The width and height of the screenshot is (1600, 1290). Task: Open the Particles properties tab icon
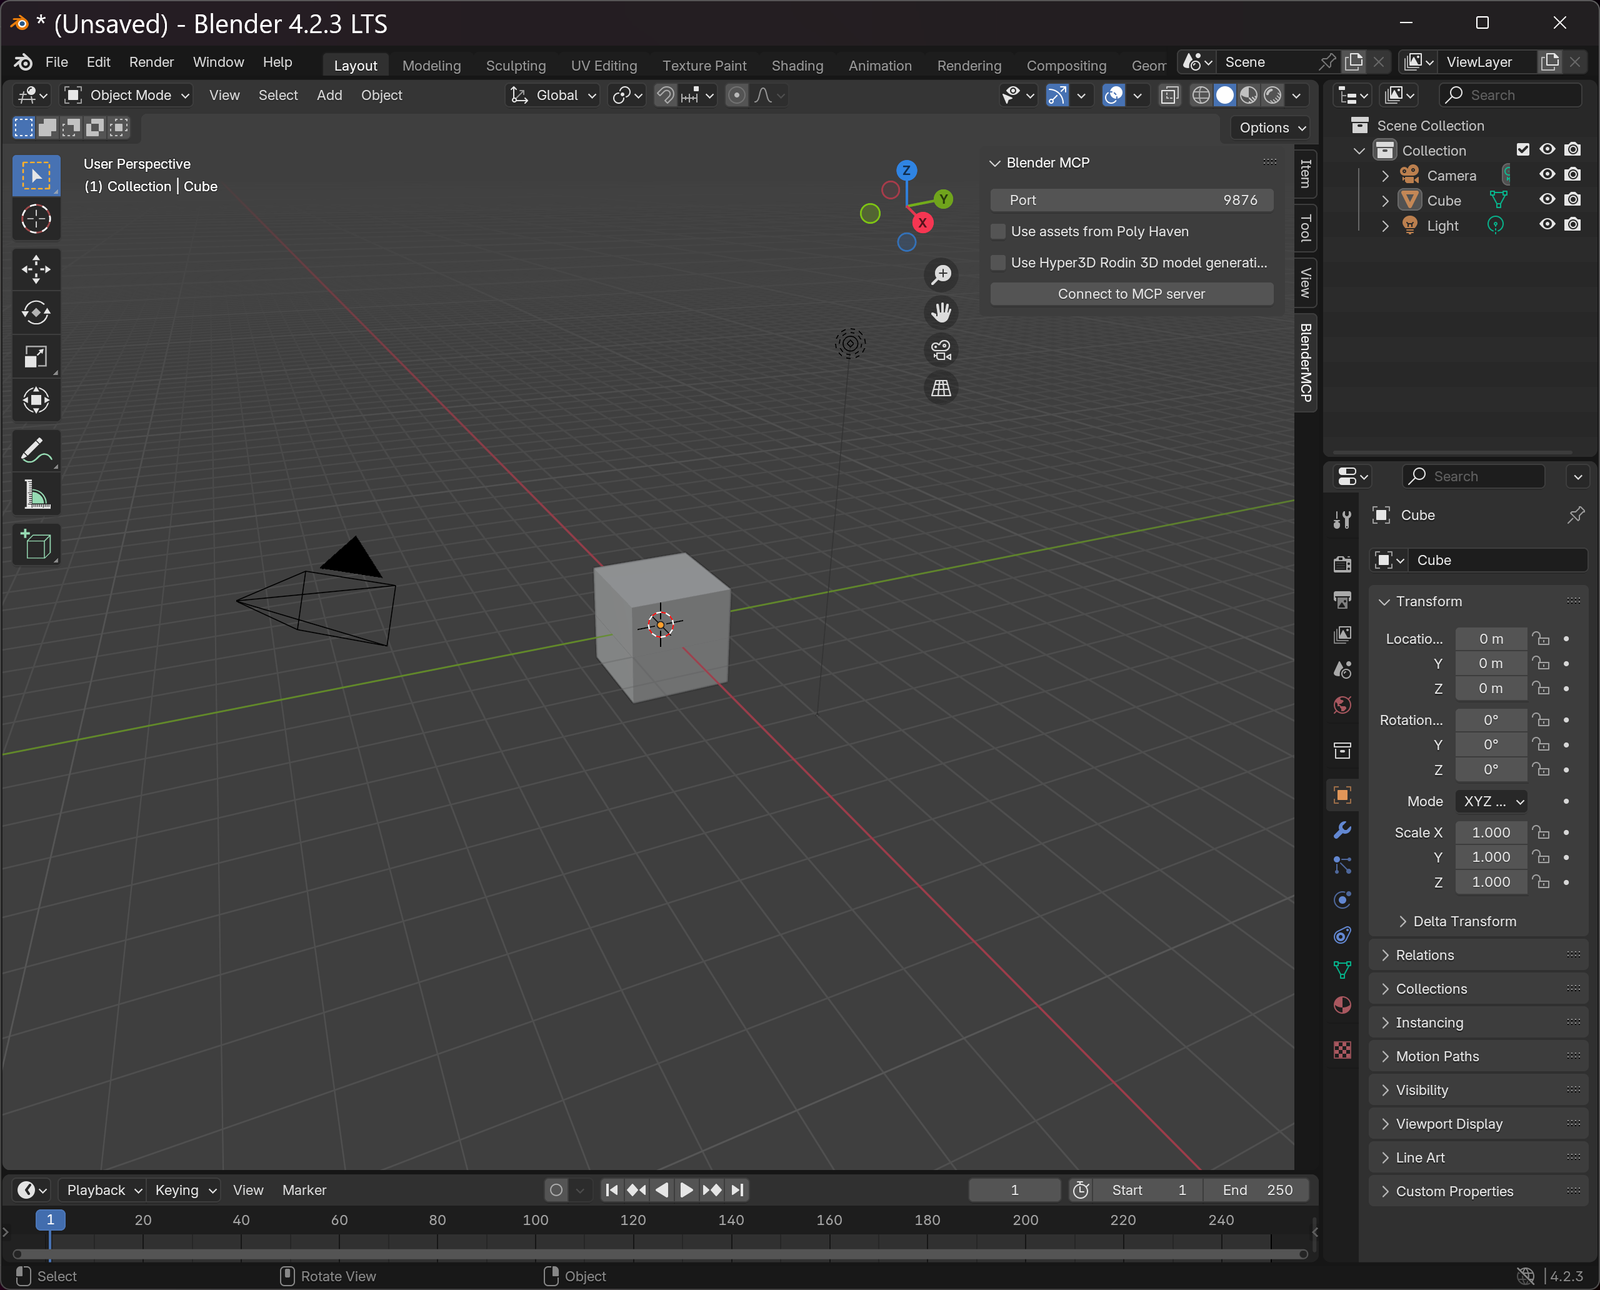(x=1342, y=865)
